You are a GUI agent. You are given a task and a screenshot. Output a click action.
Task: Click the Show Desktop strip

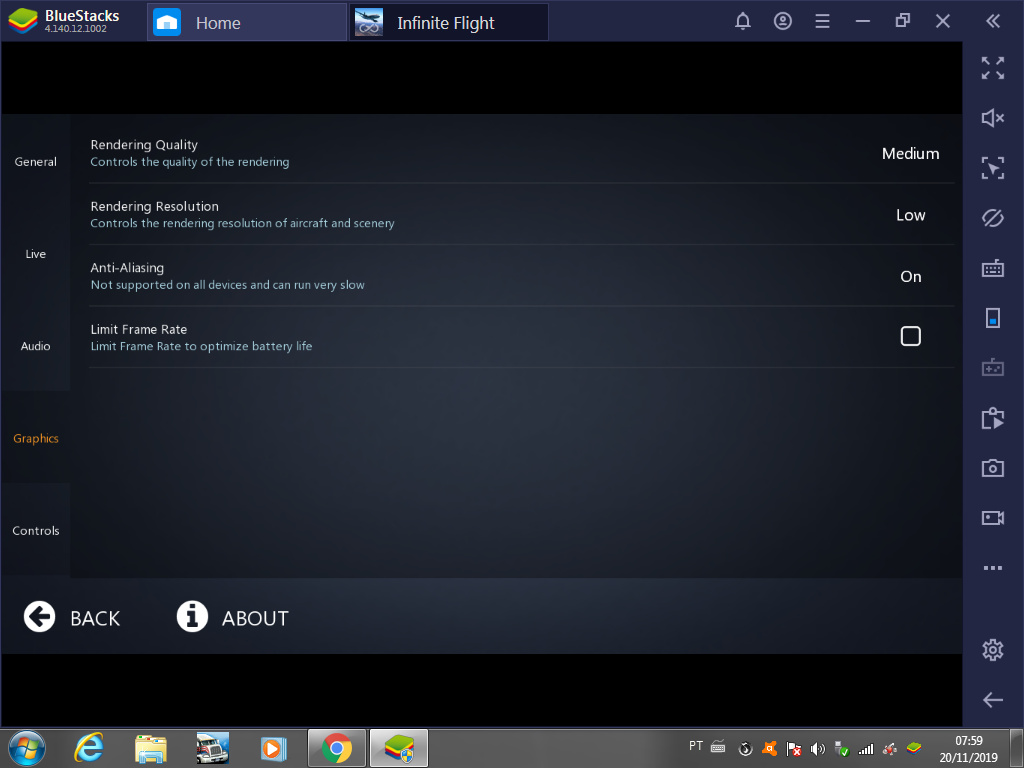pos(1016,748)
